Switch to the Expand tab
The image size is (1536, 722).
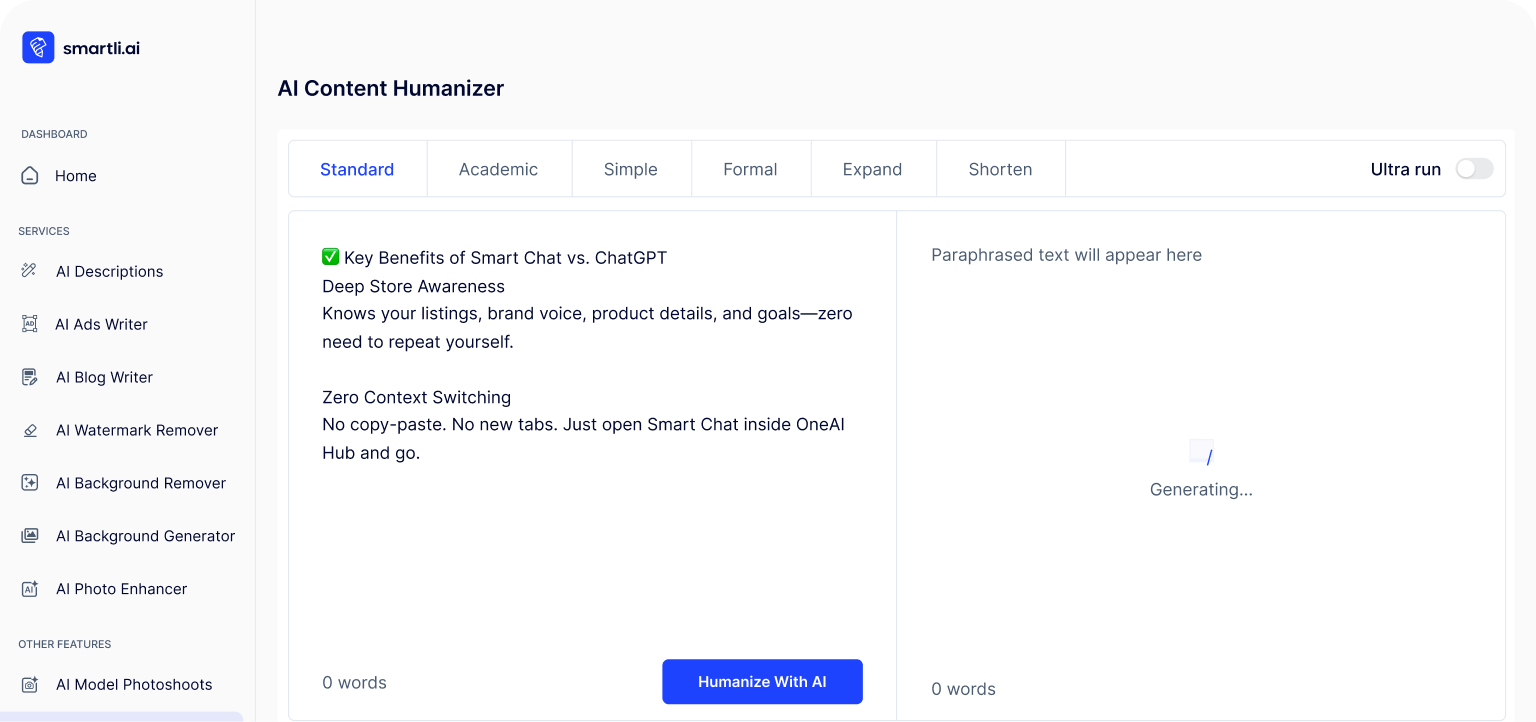pos(872,169)
